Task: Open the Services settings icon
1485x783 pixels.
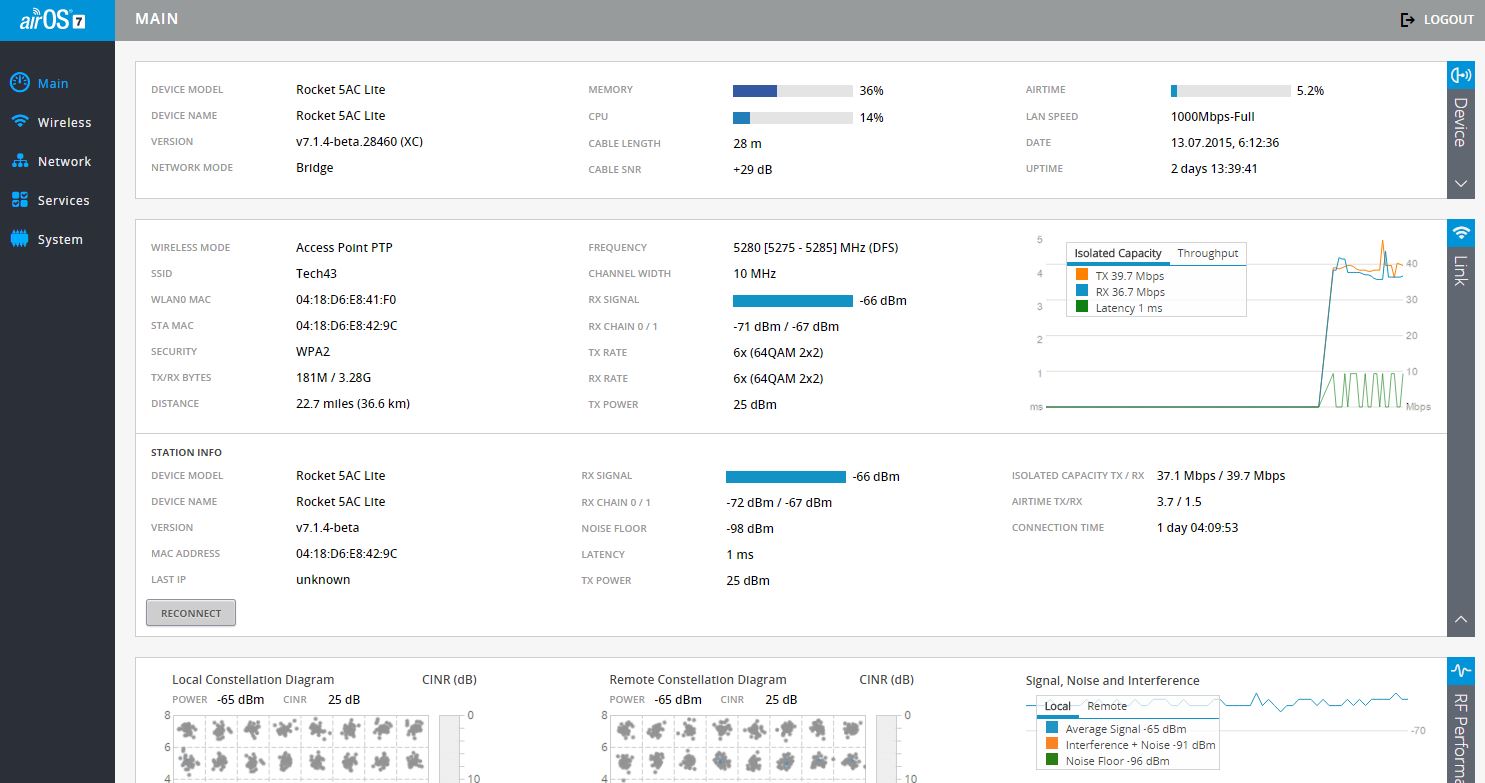Action: pos(18,200)
